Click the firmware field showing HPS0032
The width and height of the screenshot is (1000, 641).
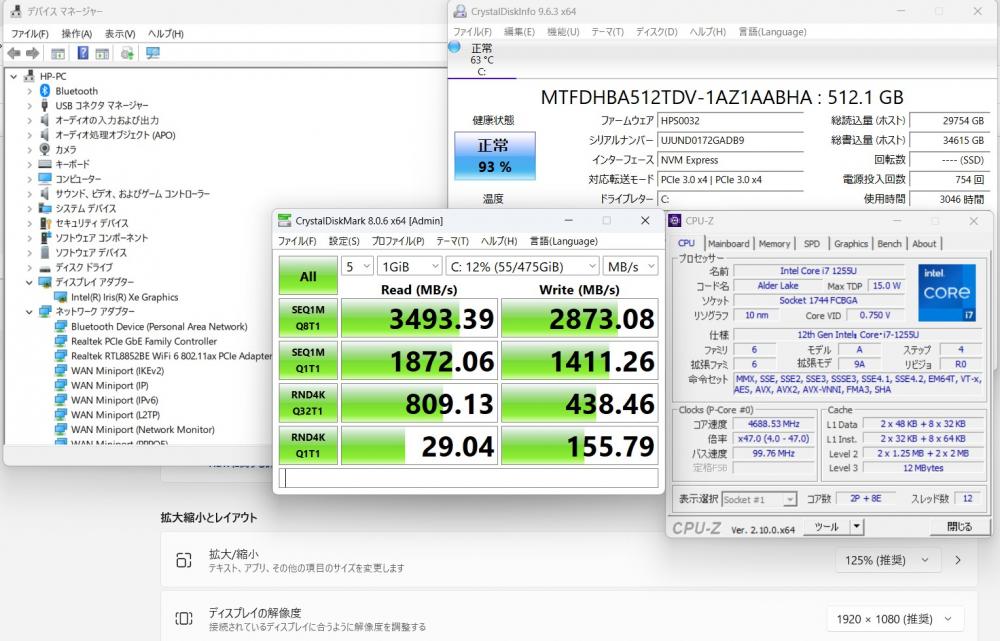[x=731, y=121]
